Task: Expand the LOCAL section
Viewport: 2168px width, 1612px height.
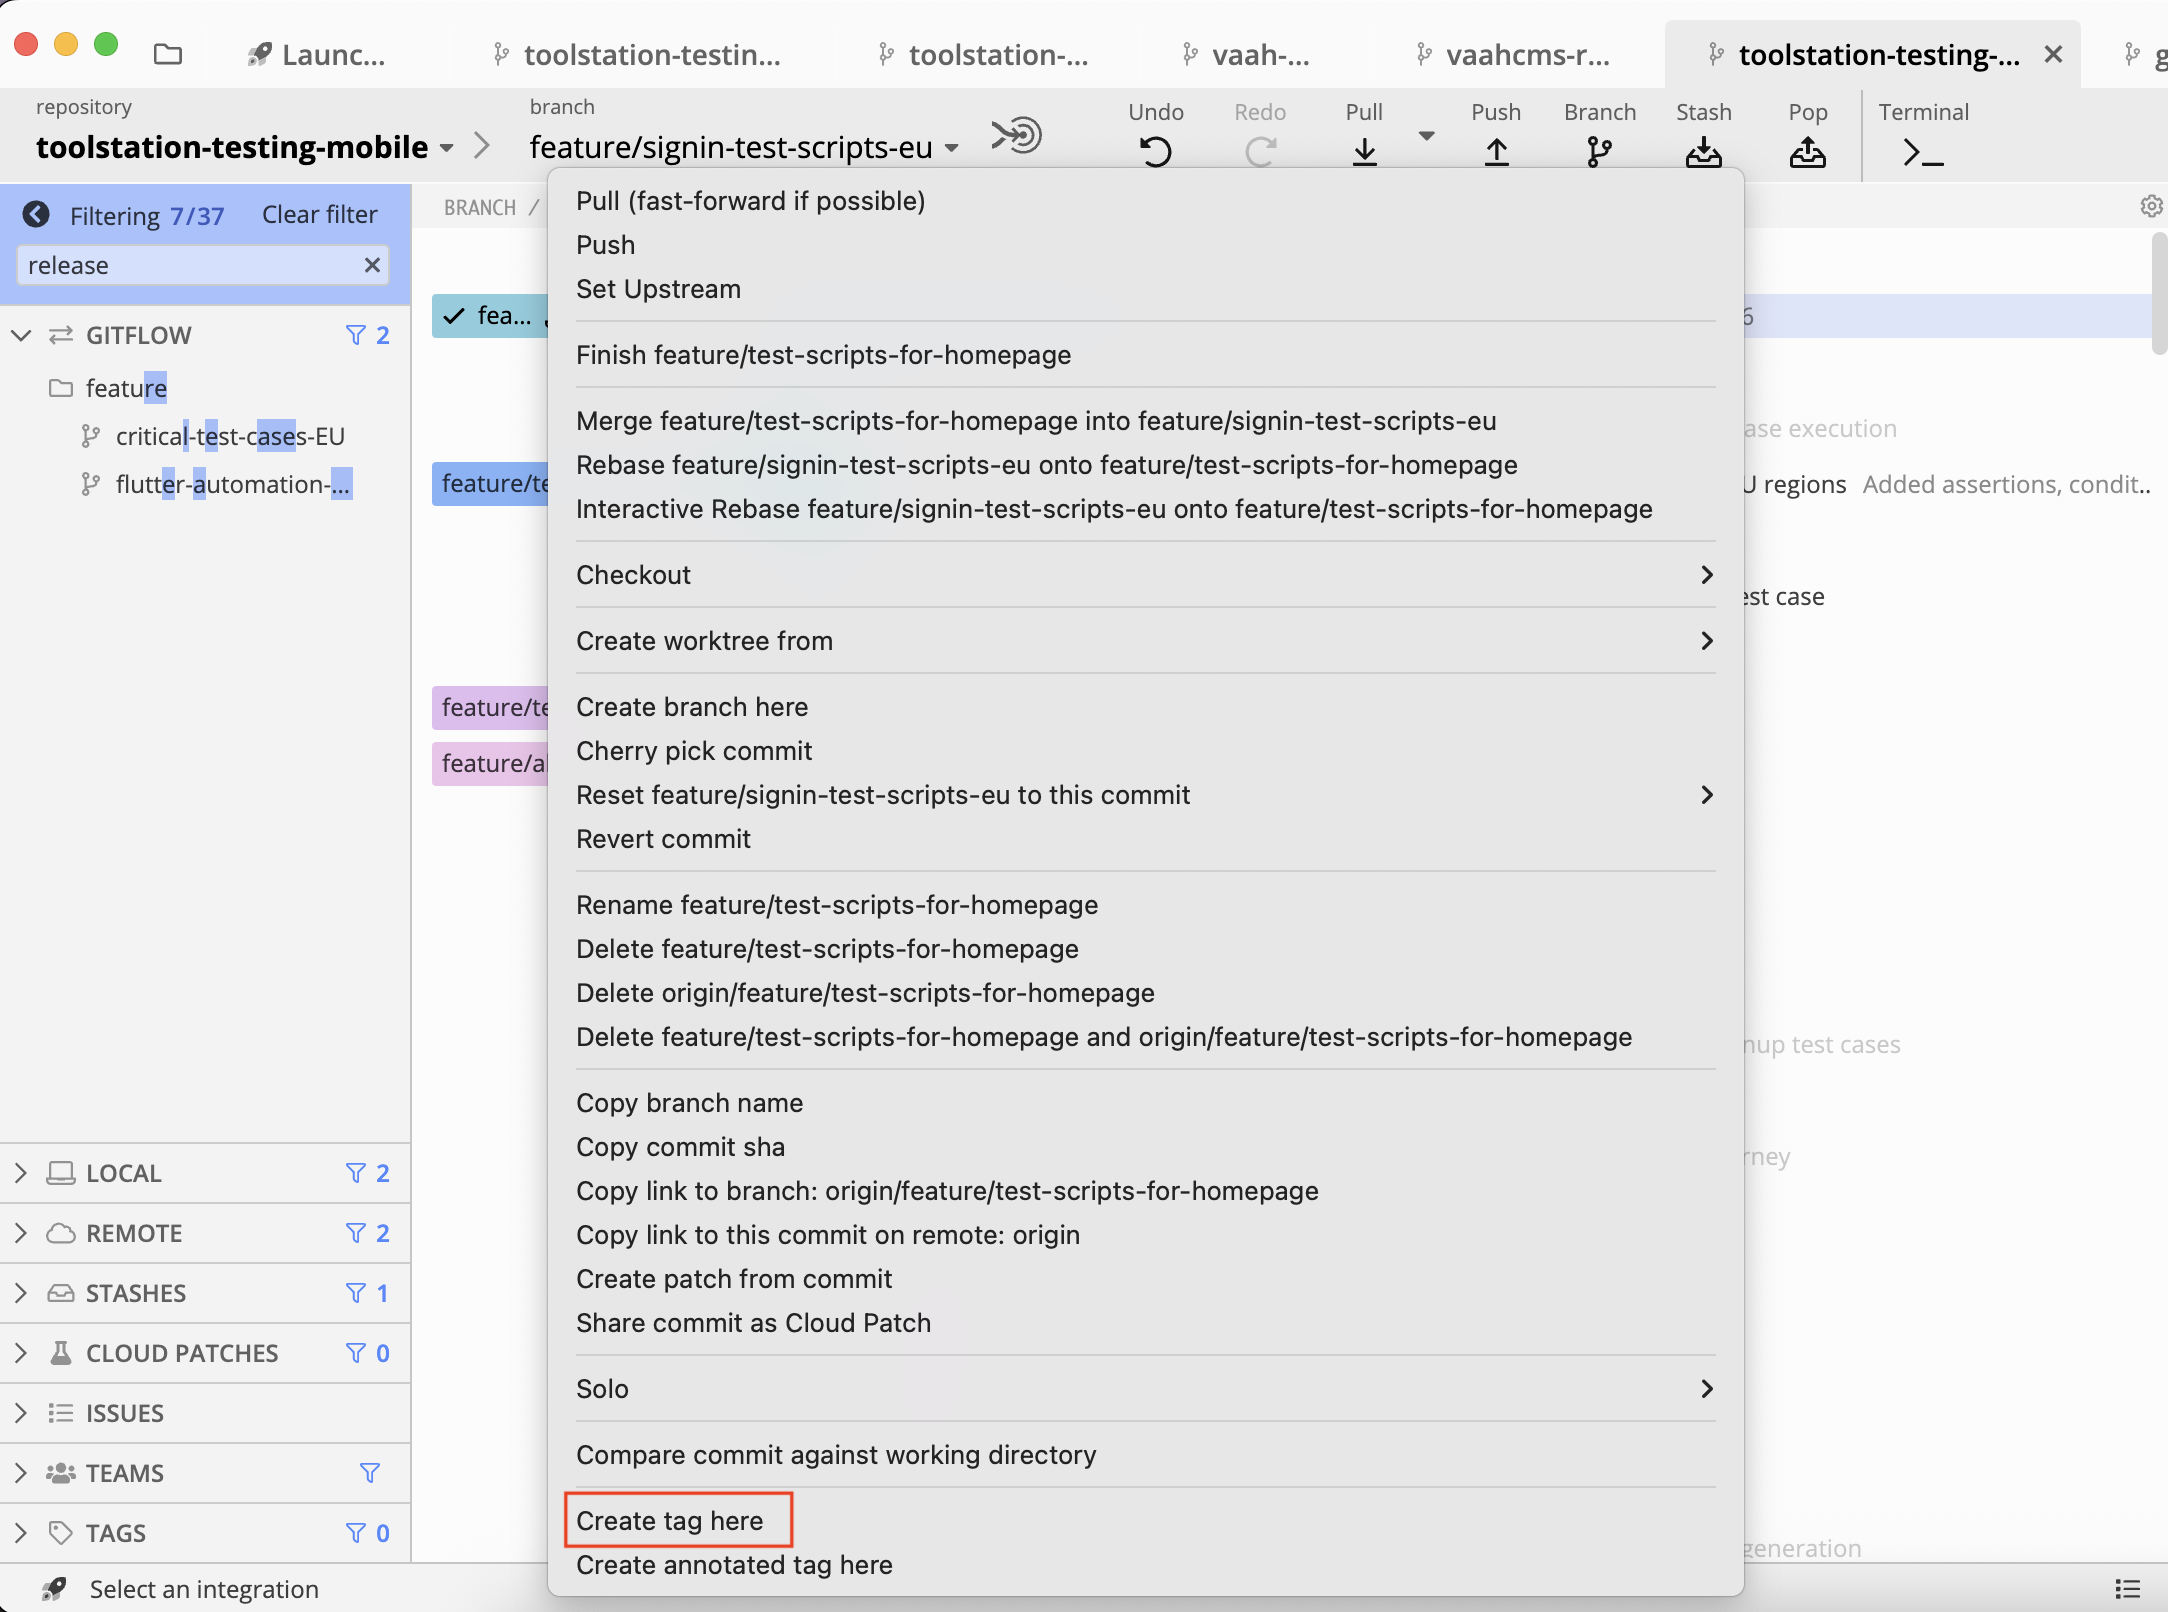Action: 21,1173
